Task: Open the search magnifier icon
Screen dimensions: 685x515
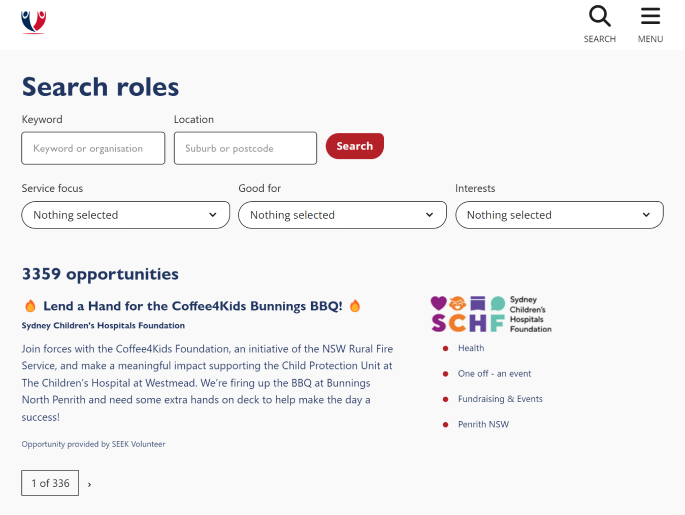Action: point(600,16)
